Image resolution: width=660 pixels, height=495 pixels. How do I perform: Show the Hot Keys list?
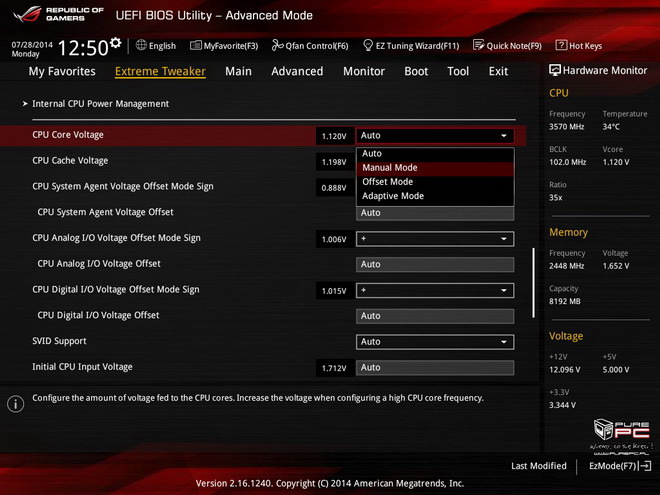pyautogui.click(x=585, y=45)
